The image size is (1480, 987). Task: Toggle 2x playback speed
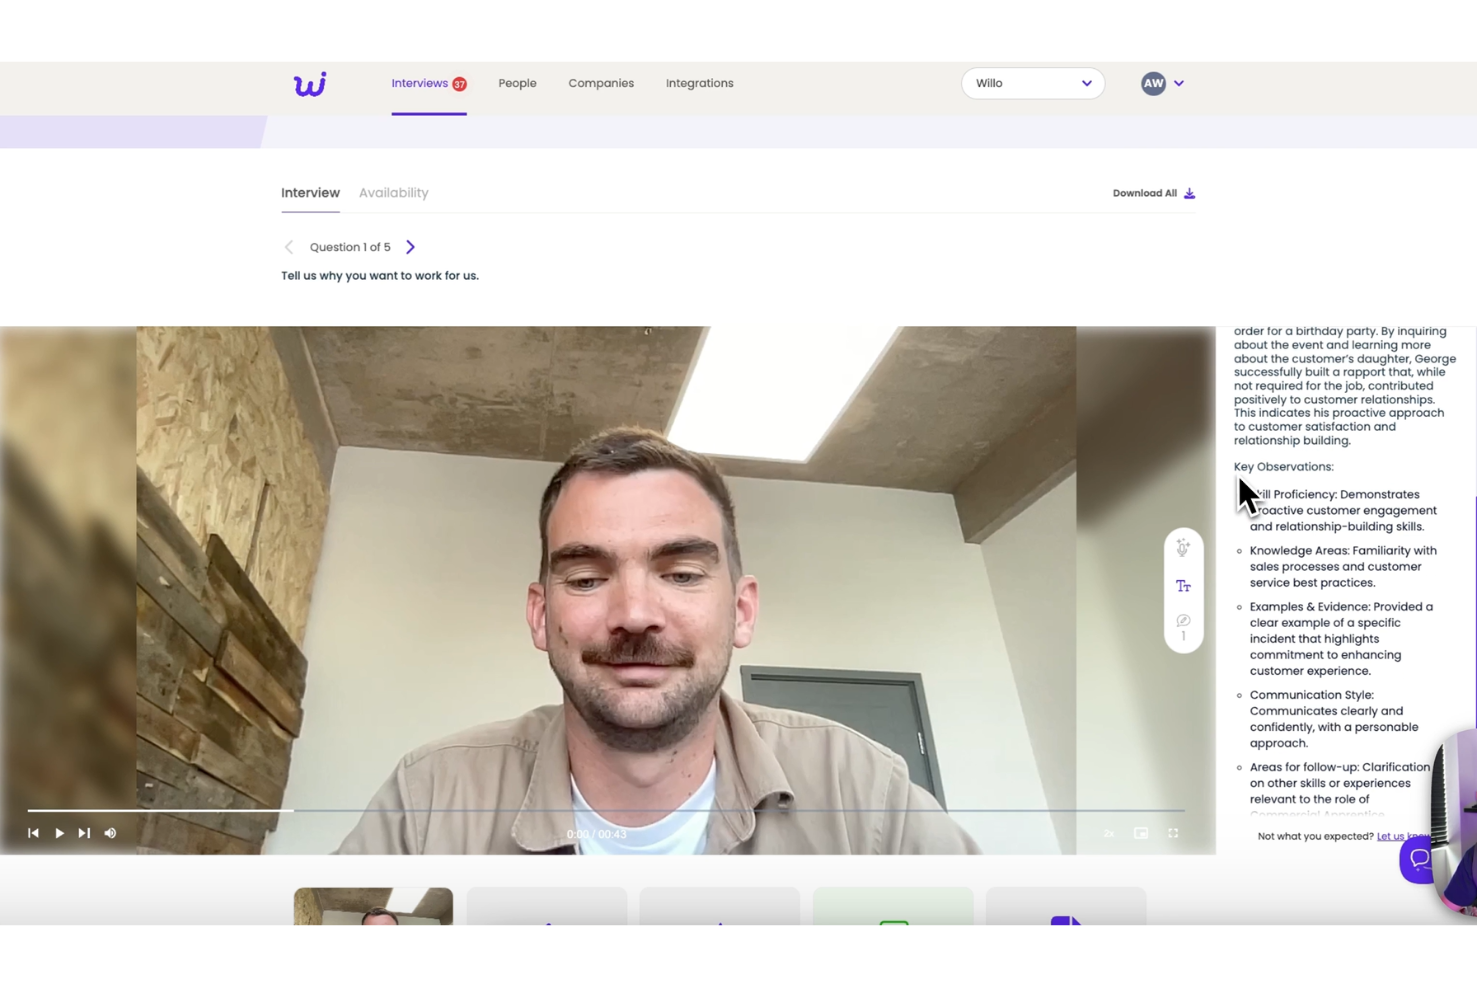pyautogui.click(x=1108, y=832)
